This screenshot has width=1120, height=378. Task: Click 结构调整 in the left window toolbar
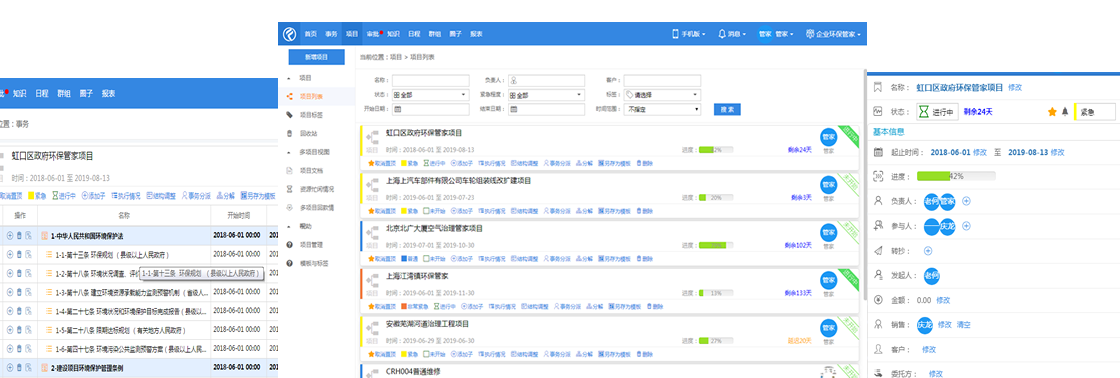click(161, 195)
